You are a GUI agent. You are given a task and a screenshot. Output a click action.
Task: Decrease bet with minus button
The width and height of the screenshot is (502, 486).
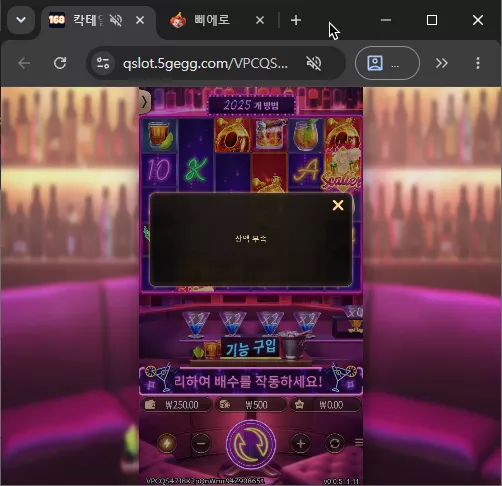201,444
